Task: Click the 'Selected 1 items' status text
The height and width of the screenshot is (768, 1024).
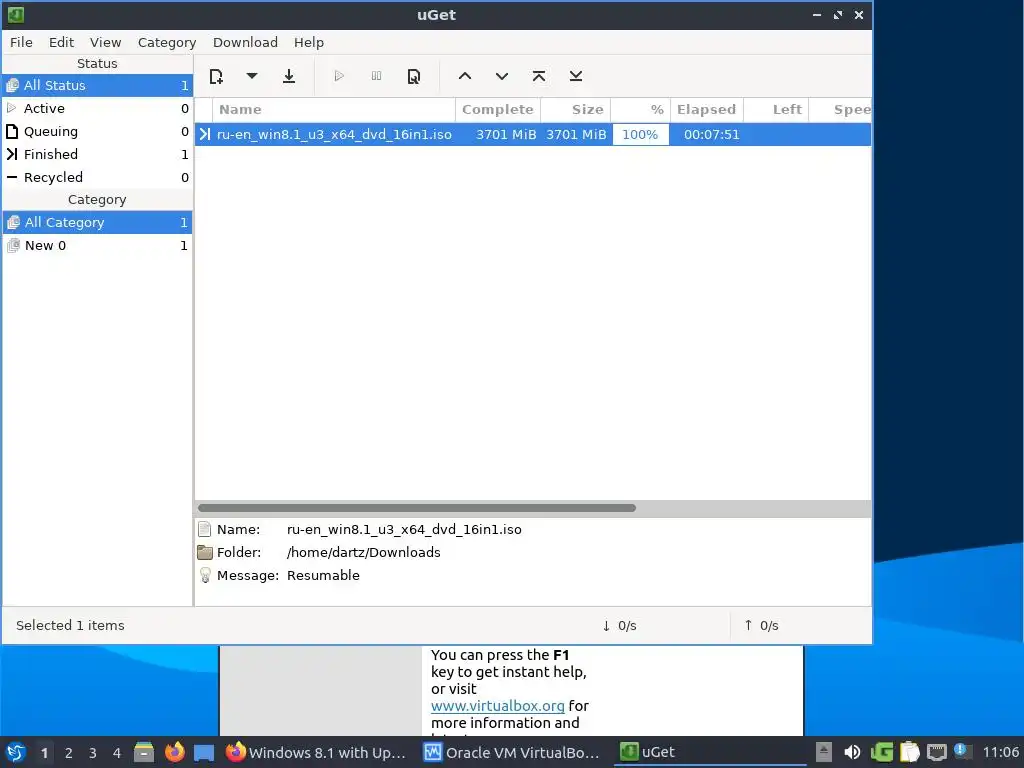Action: [x=71, y=626]
